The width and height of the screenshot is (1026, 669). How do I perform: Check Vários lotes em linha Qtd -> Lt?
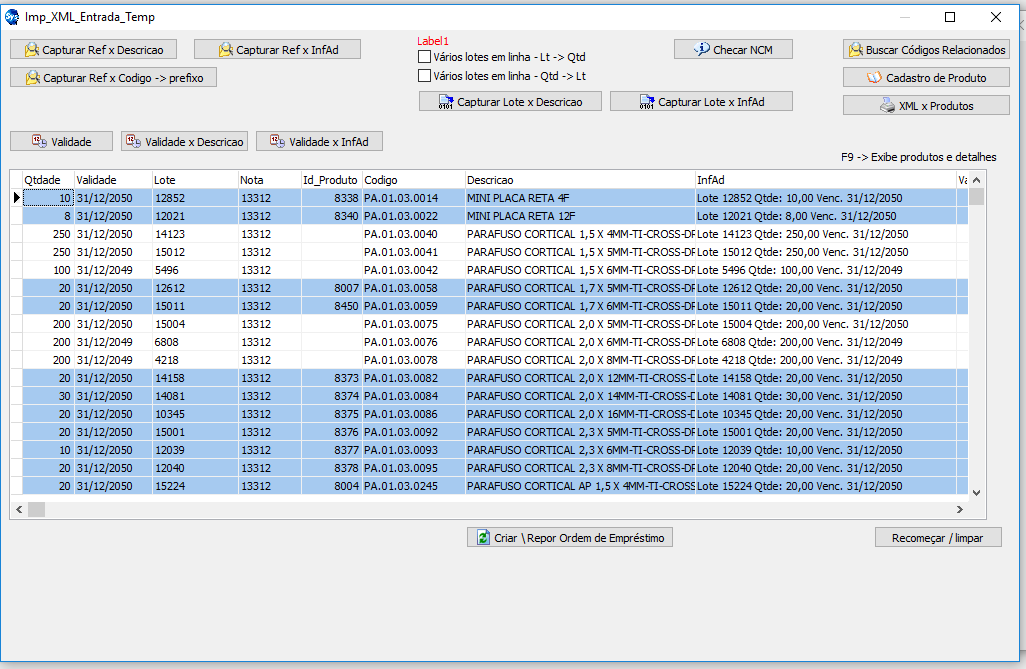[425, 76]
